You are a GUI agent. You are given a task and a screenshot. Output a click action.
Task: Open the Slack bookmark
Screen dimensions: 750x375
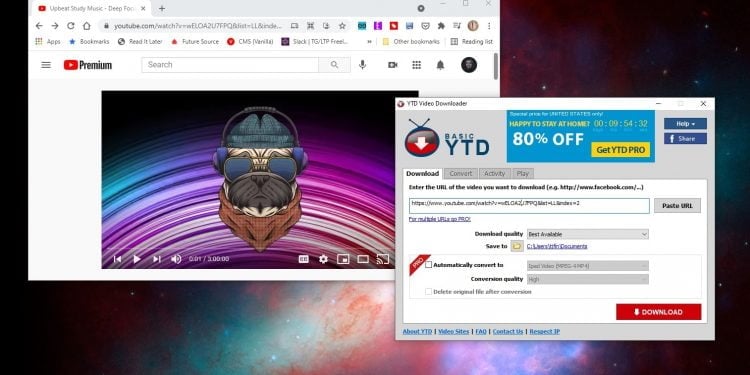(x=315, y=42)
